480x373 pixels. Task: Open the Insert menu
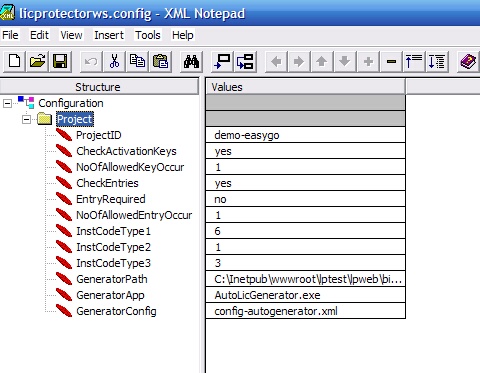click(109, 35)
